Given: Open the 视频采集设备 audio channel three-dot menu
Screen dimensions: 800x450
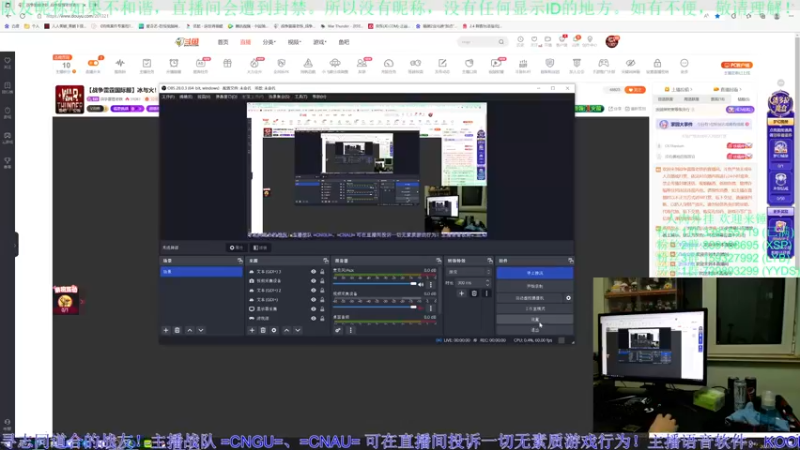Looking at the screenshot, I should point(431,308).
